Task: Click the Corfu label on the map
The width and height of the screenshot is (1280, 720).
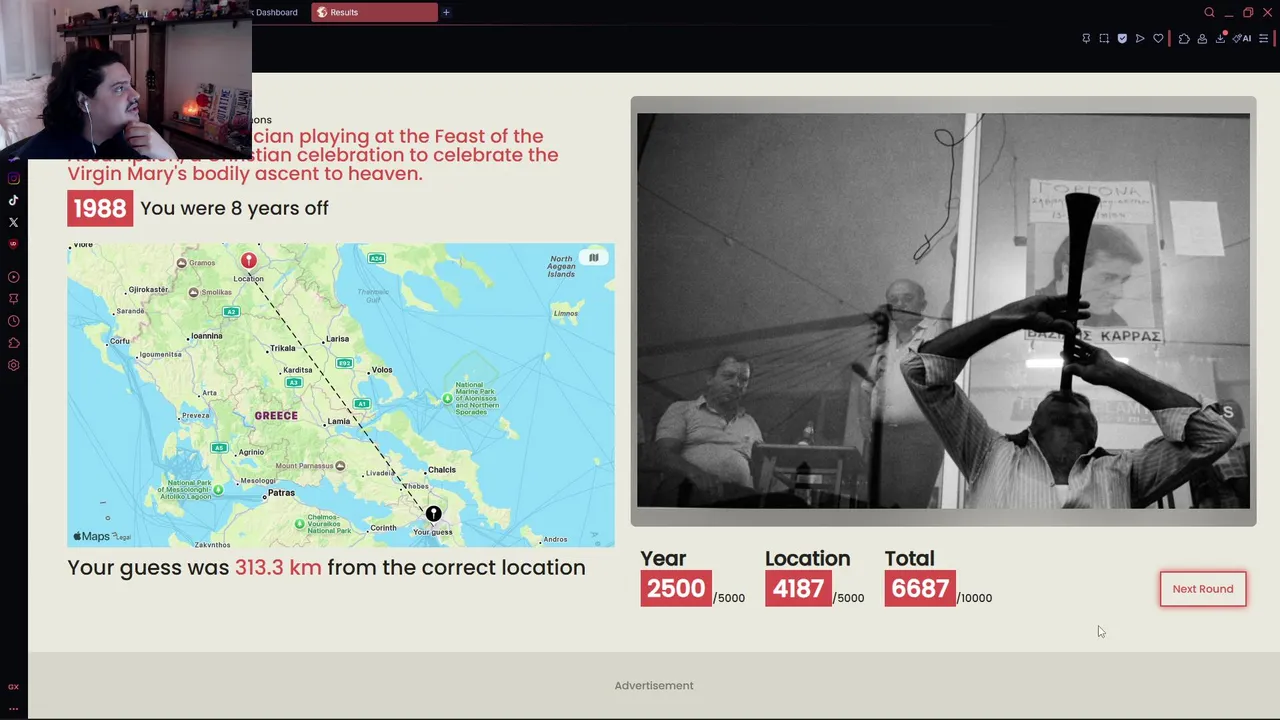Action: coord(120,341)
